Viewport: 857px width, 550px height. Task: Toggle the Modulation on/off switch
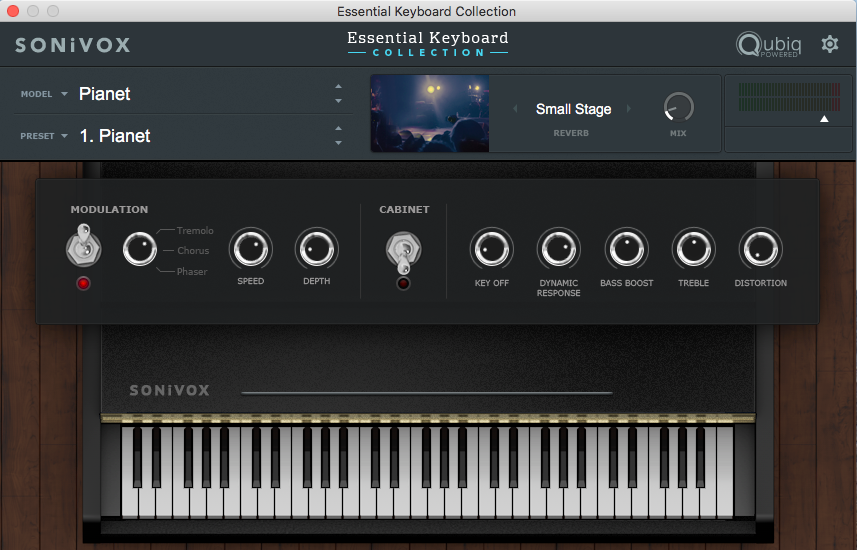(83, 247)
